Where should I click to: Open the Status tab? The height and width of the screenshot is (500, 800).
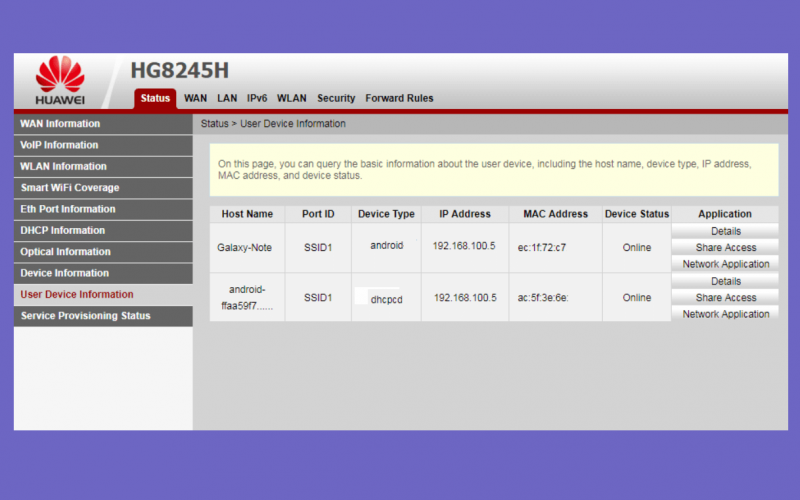155,98
